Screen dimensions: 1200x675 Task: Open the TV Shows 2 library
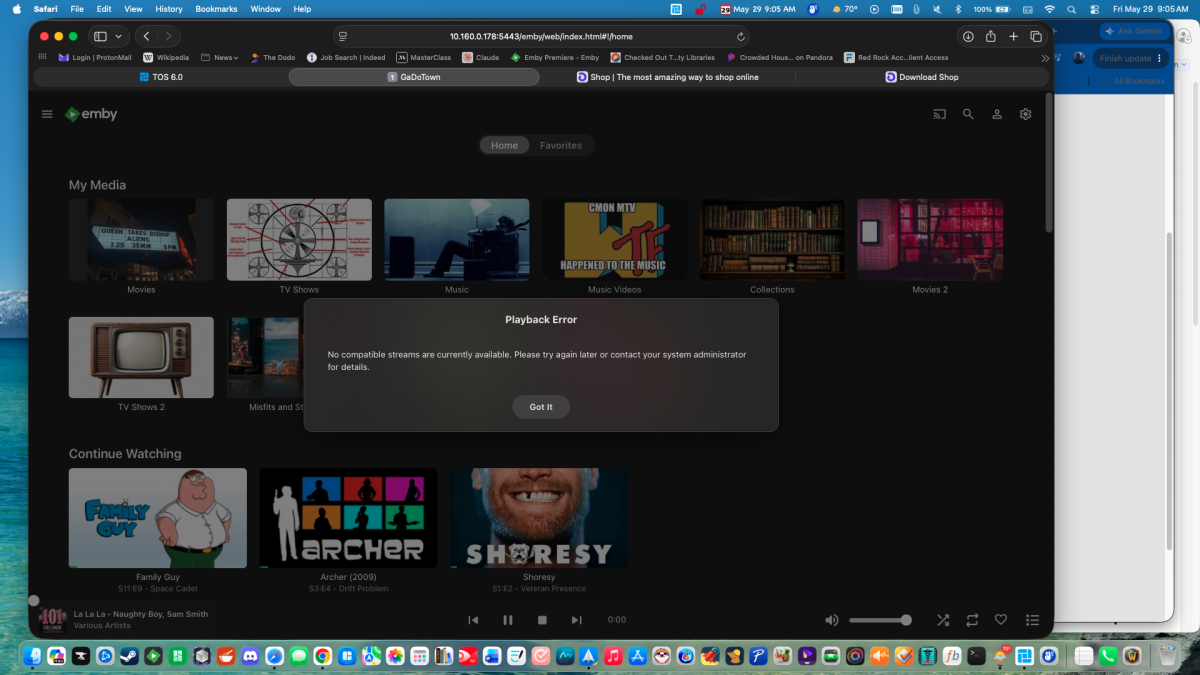point(141,357)
